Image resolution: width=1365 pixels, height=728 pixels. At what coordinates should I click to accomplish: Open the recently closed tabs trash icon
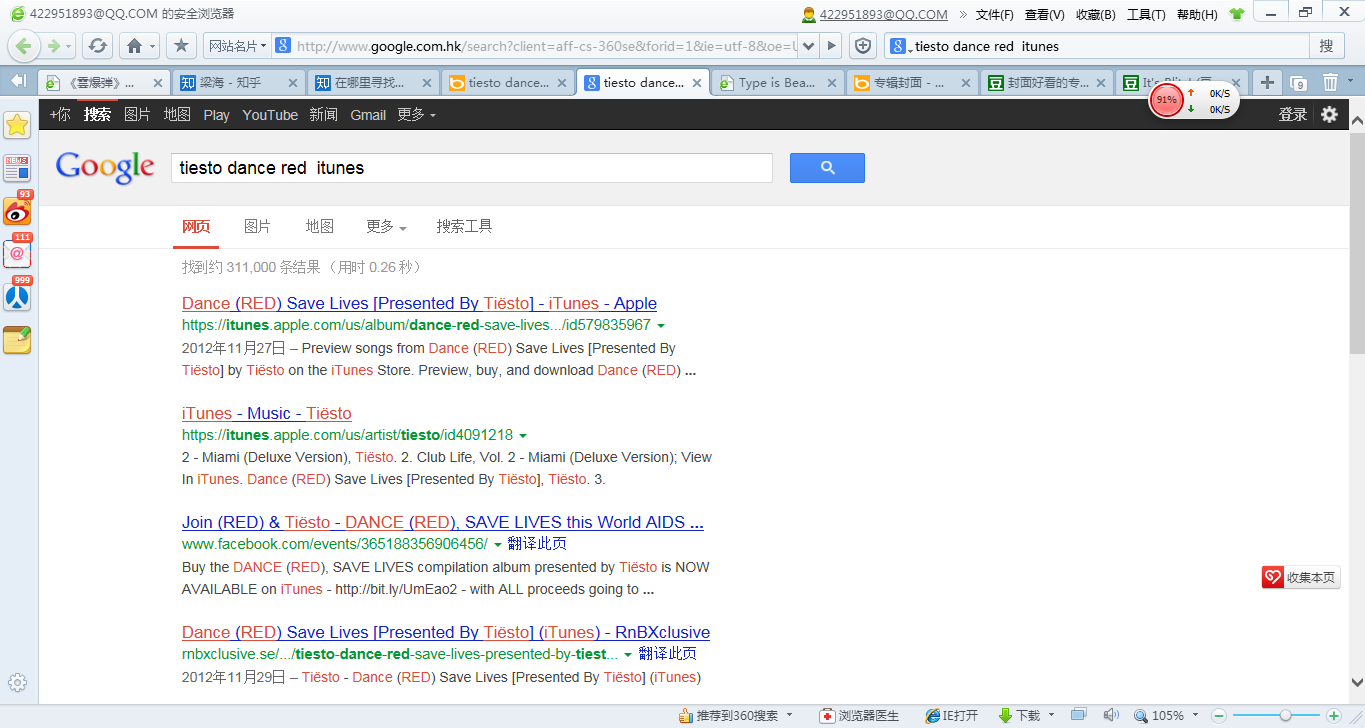pyautogui.click(x=1330, y=82)
